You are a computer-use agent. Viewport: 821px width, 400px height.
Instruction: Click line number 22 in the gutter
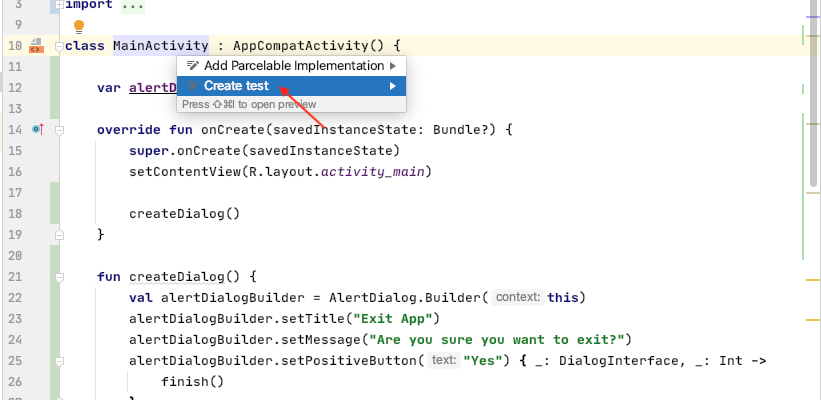click(15, 298)
